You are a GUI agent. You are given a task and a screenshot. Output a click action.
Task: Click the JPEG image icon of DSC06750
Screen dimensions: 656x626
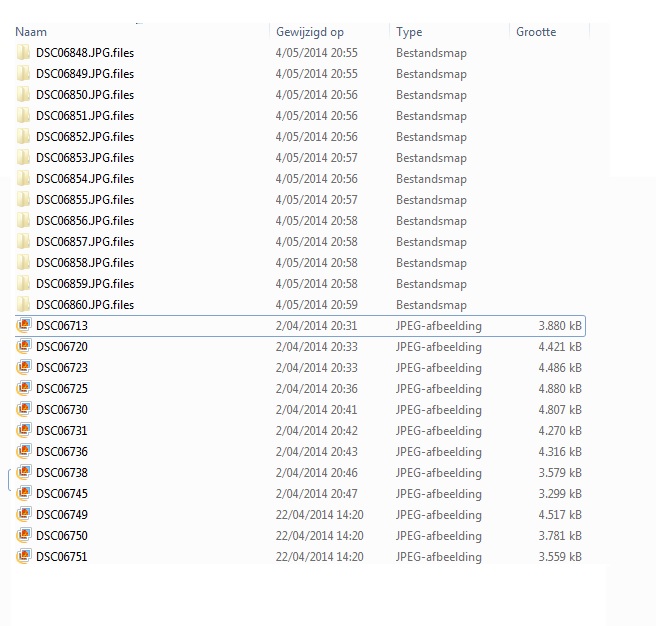point(24,535)
